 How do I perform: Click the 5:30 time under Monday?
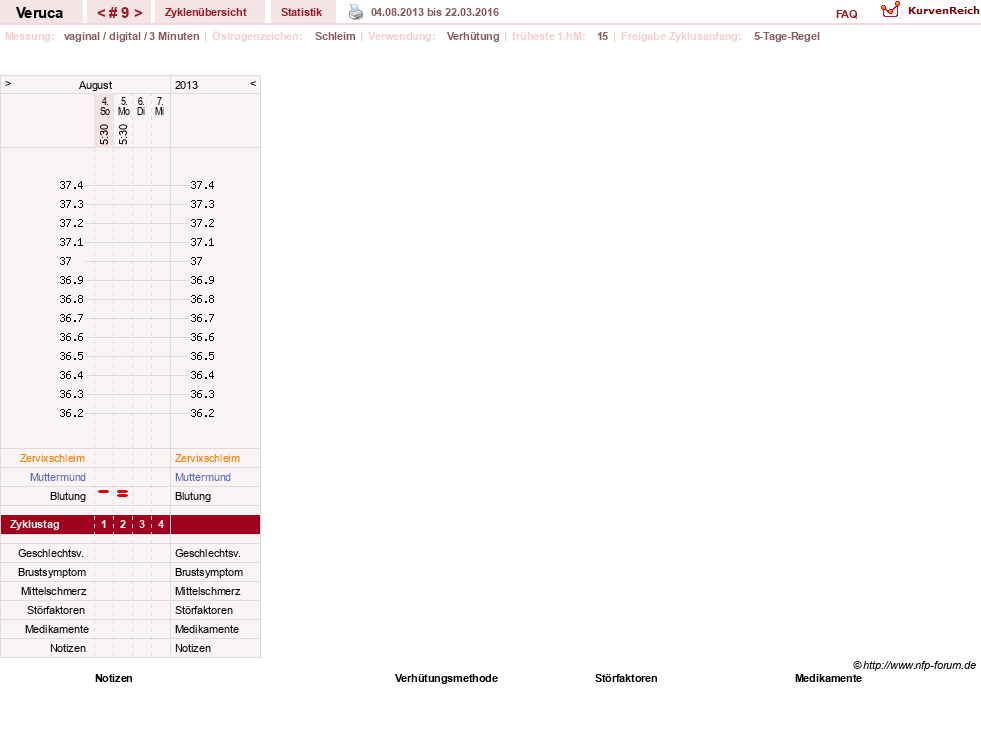[x=123, y=134]
